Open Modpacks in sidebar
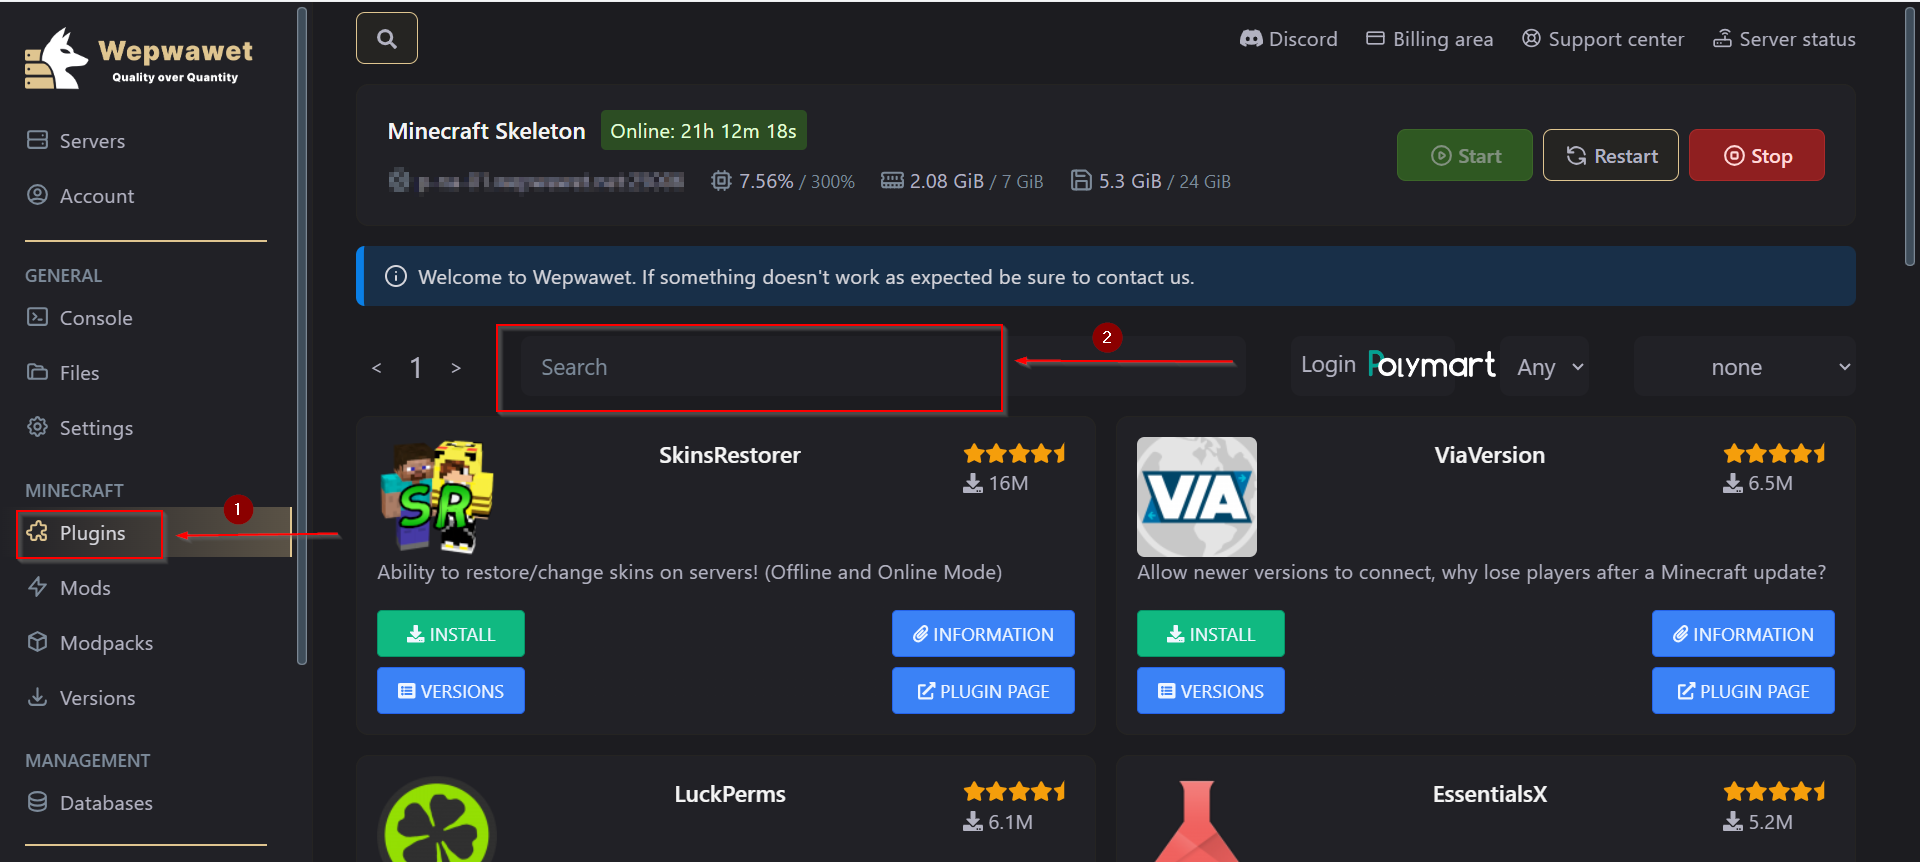The width and height of the screenshot is (1920, 862). coord(89,643)
